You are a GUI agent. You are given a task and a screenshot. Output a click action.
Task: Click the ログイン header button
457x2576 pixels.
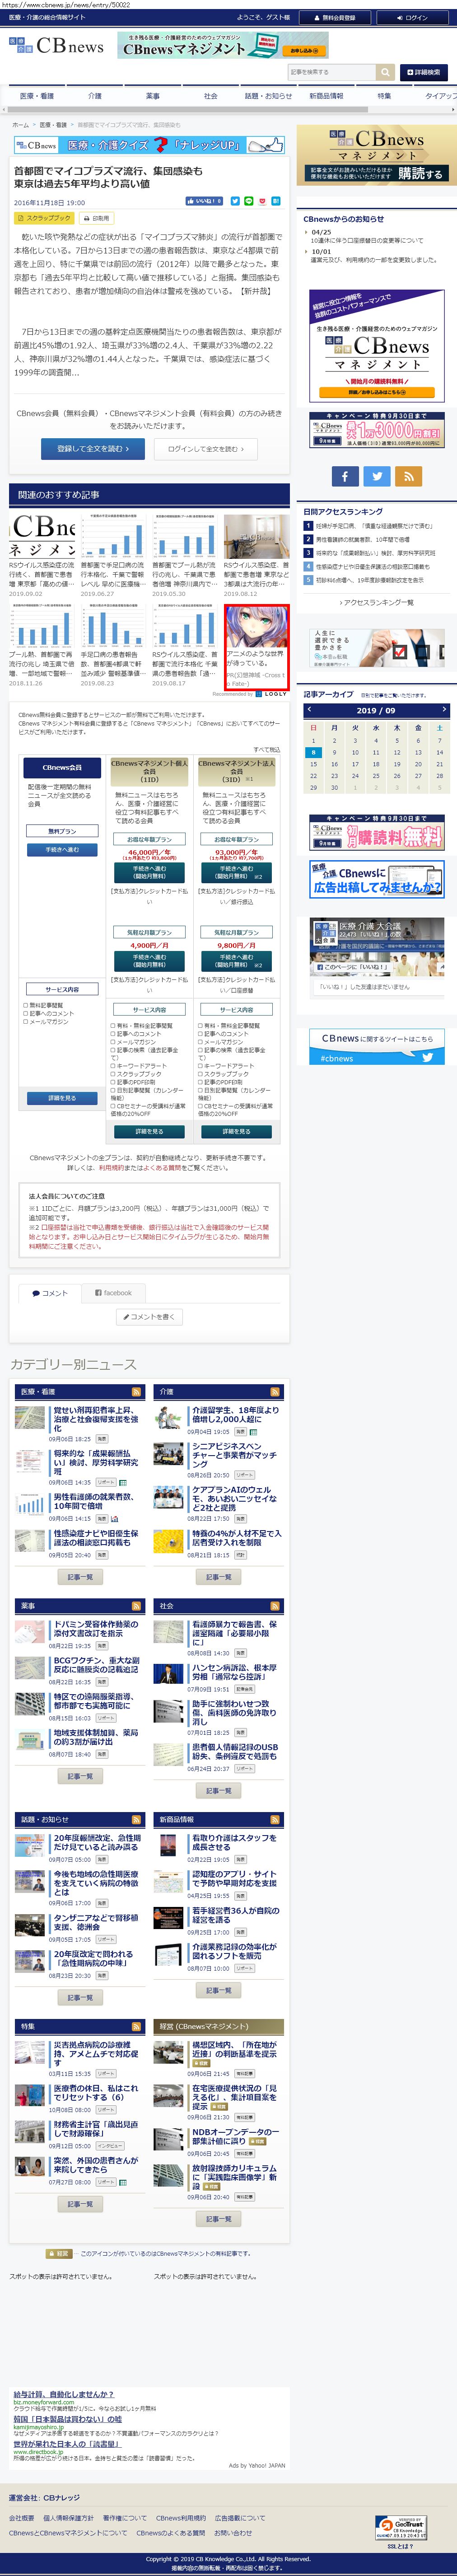coord(412,17)
